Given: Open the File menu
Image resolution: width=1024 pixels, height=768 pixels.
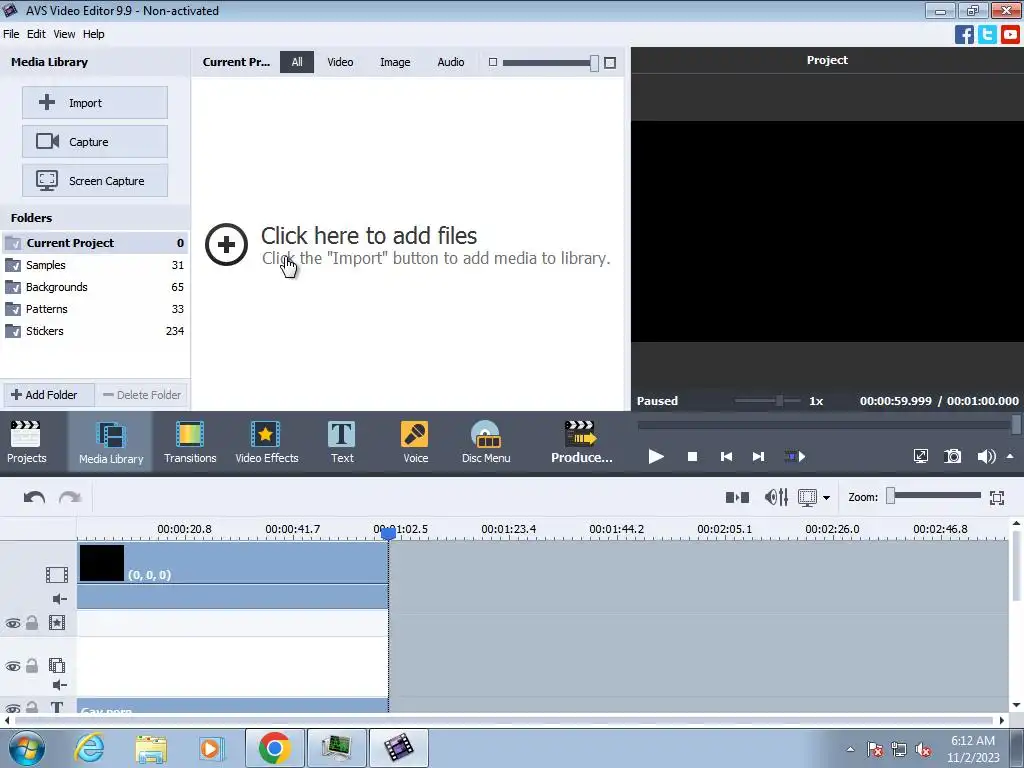Looking at the screenshot, I should tap(11, 34).
